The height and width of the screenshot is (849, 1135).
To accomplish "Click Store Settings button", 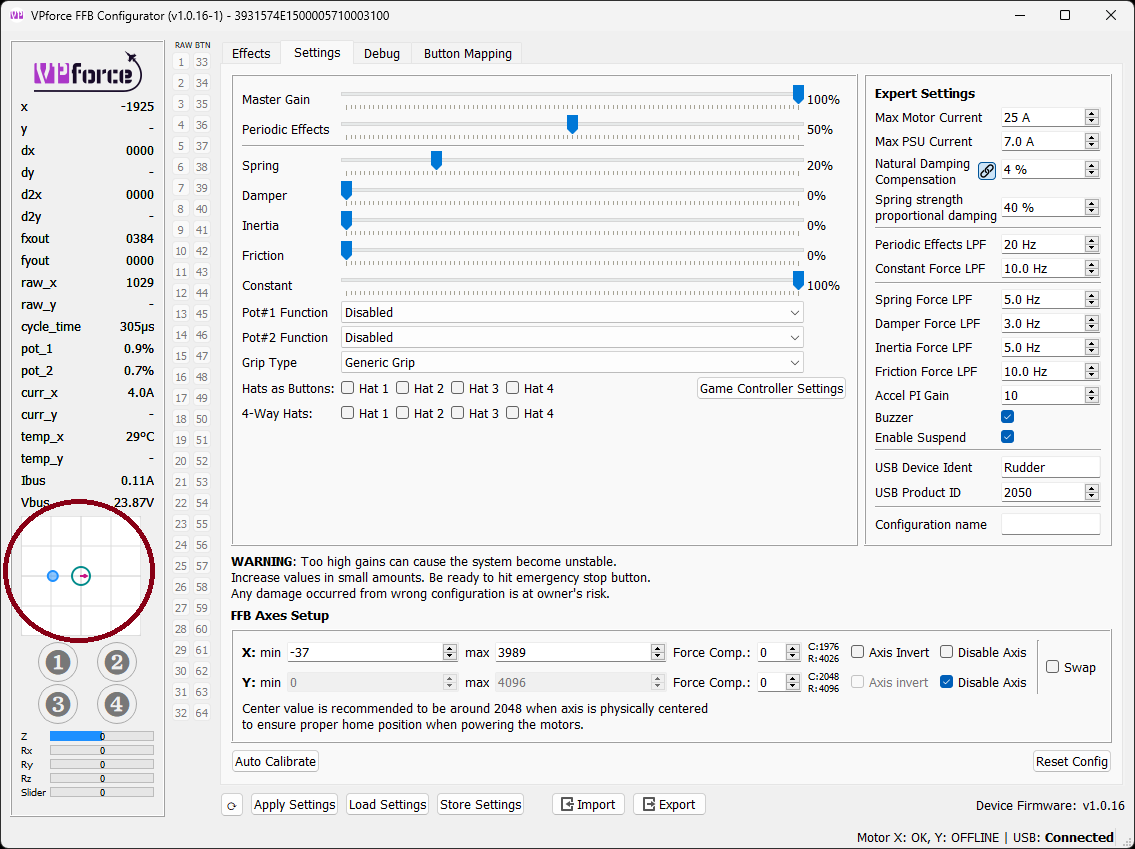I will [481, 804].
